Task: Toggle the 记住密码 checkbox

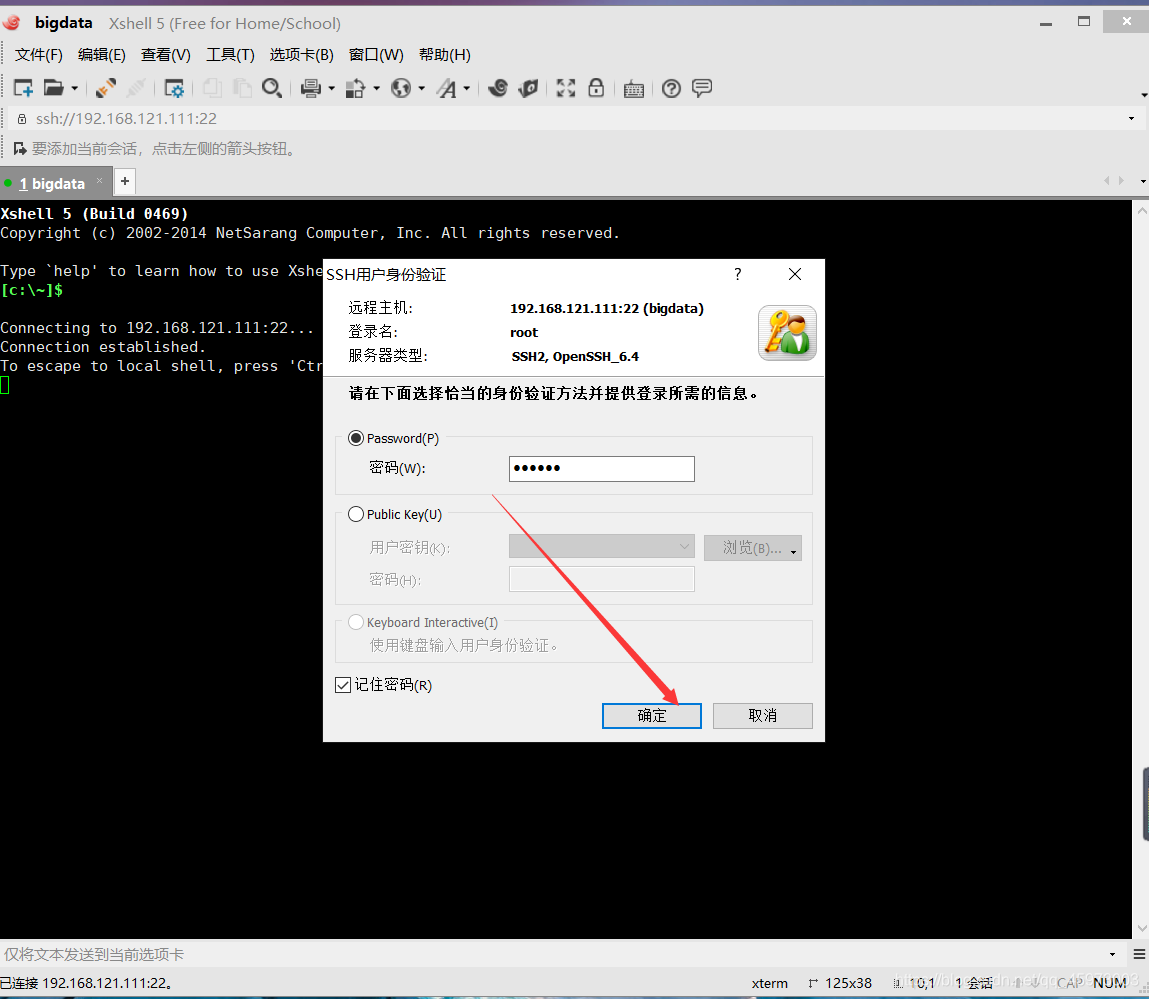Action: [x=343, y=685]
